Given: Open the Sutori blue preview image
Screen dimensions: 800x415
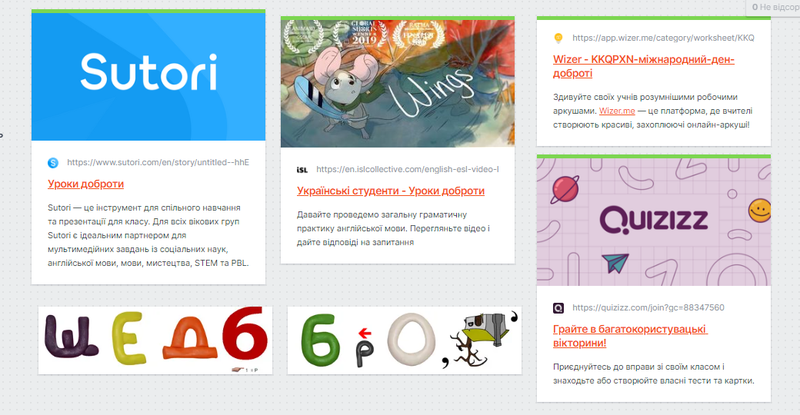Looking at the screenshot, I should (148, 77).
